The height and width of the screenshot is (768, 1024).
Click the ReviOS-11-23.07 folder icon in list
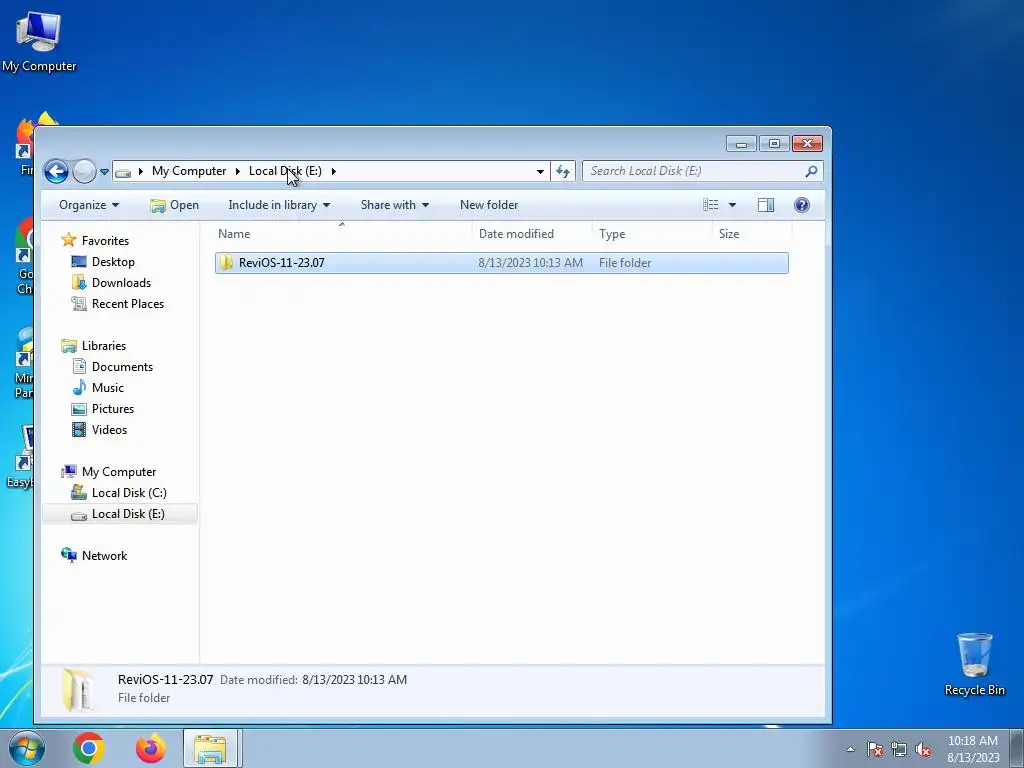click(x=226, y=263)
